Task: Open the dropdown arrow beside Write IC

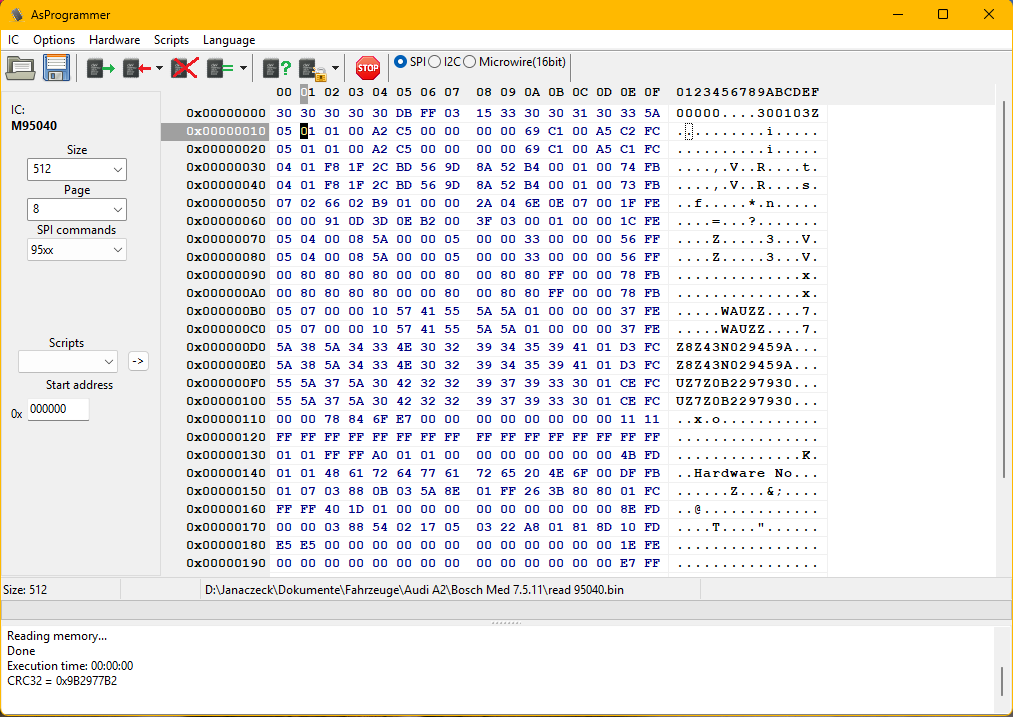Action: pyautogui.click(x=159, y=68)
